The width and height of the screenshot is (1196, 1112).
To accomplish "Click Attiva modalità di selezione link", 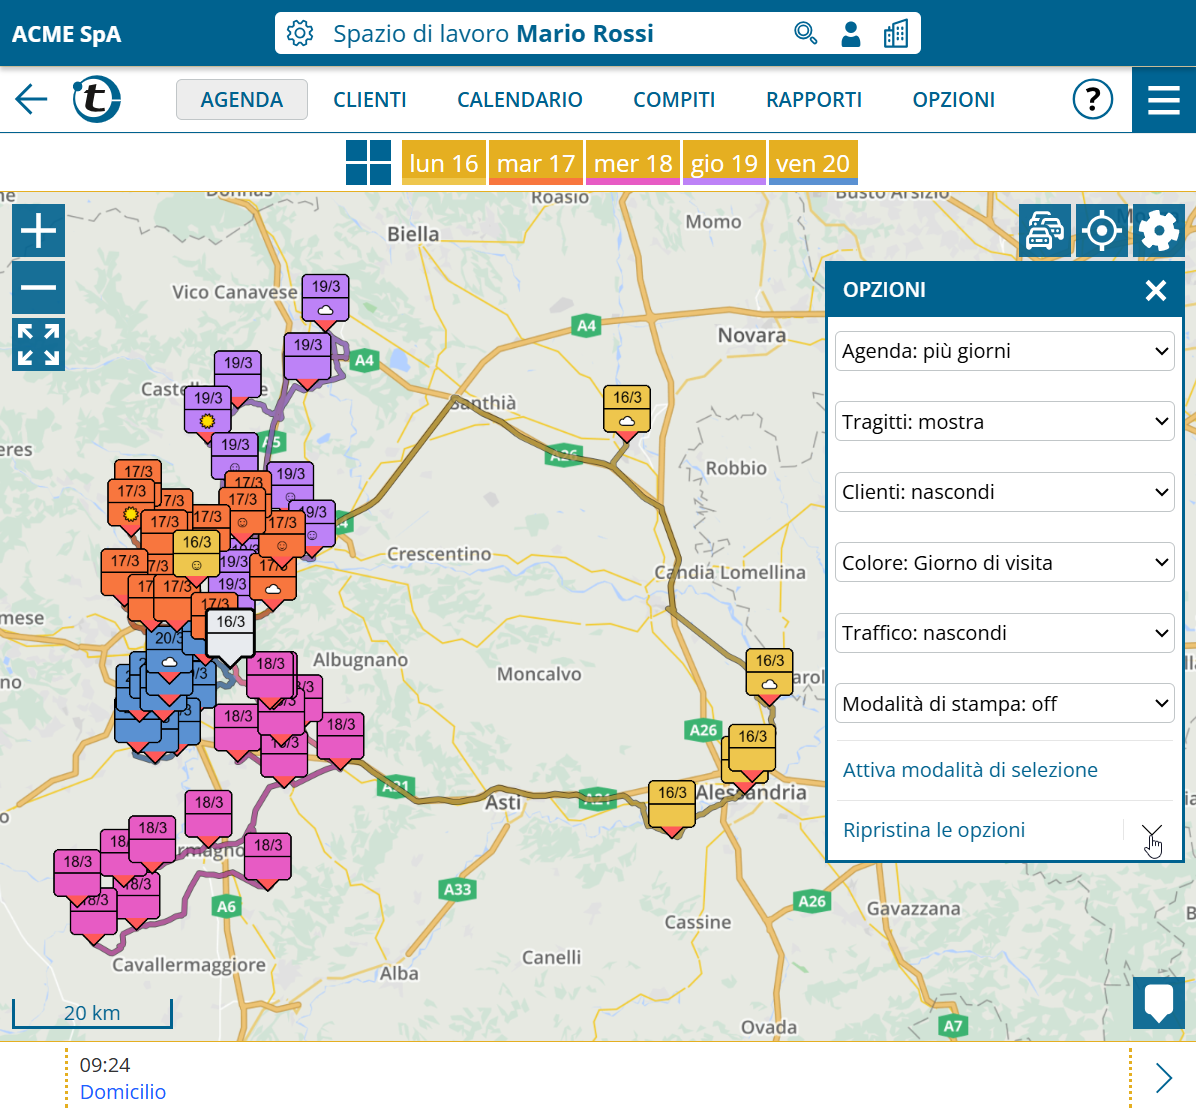I will [x=969, y=770].
